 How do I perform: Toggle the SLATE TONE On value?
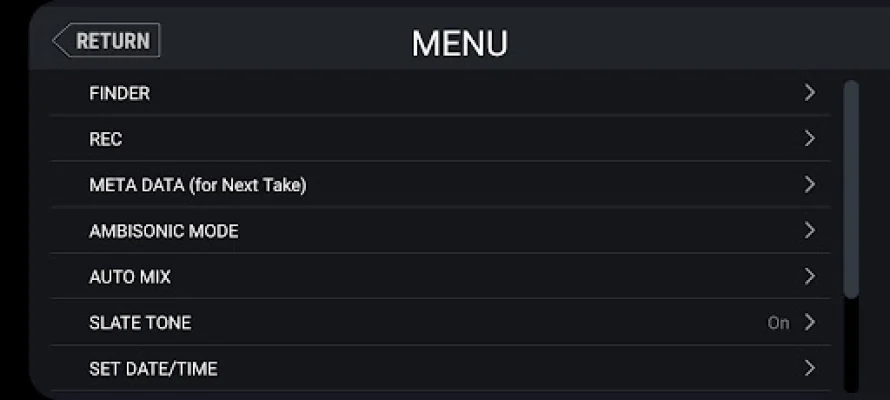tap(778, 323)
